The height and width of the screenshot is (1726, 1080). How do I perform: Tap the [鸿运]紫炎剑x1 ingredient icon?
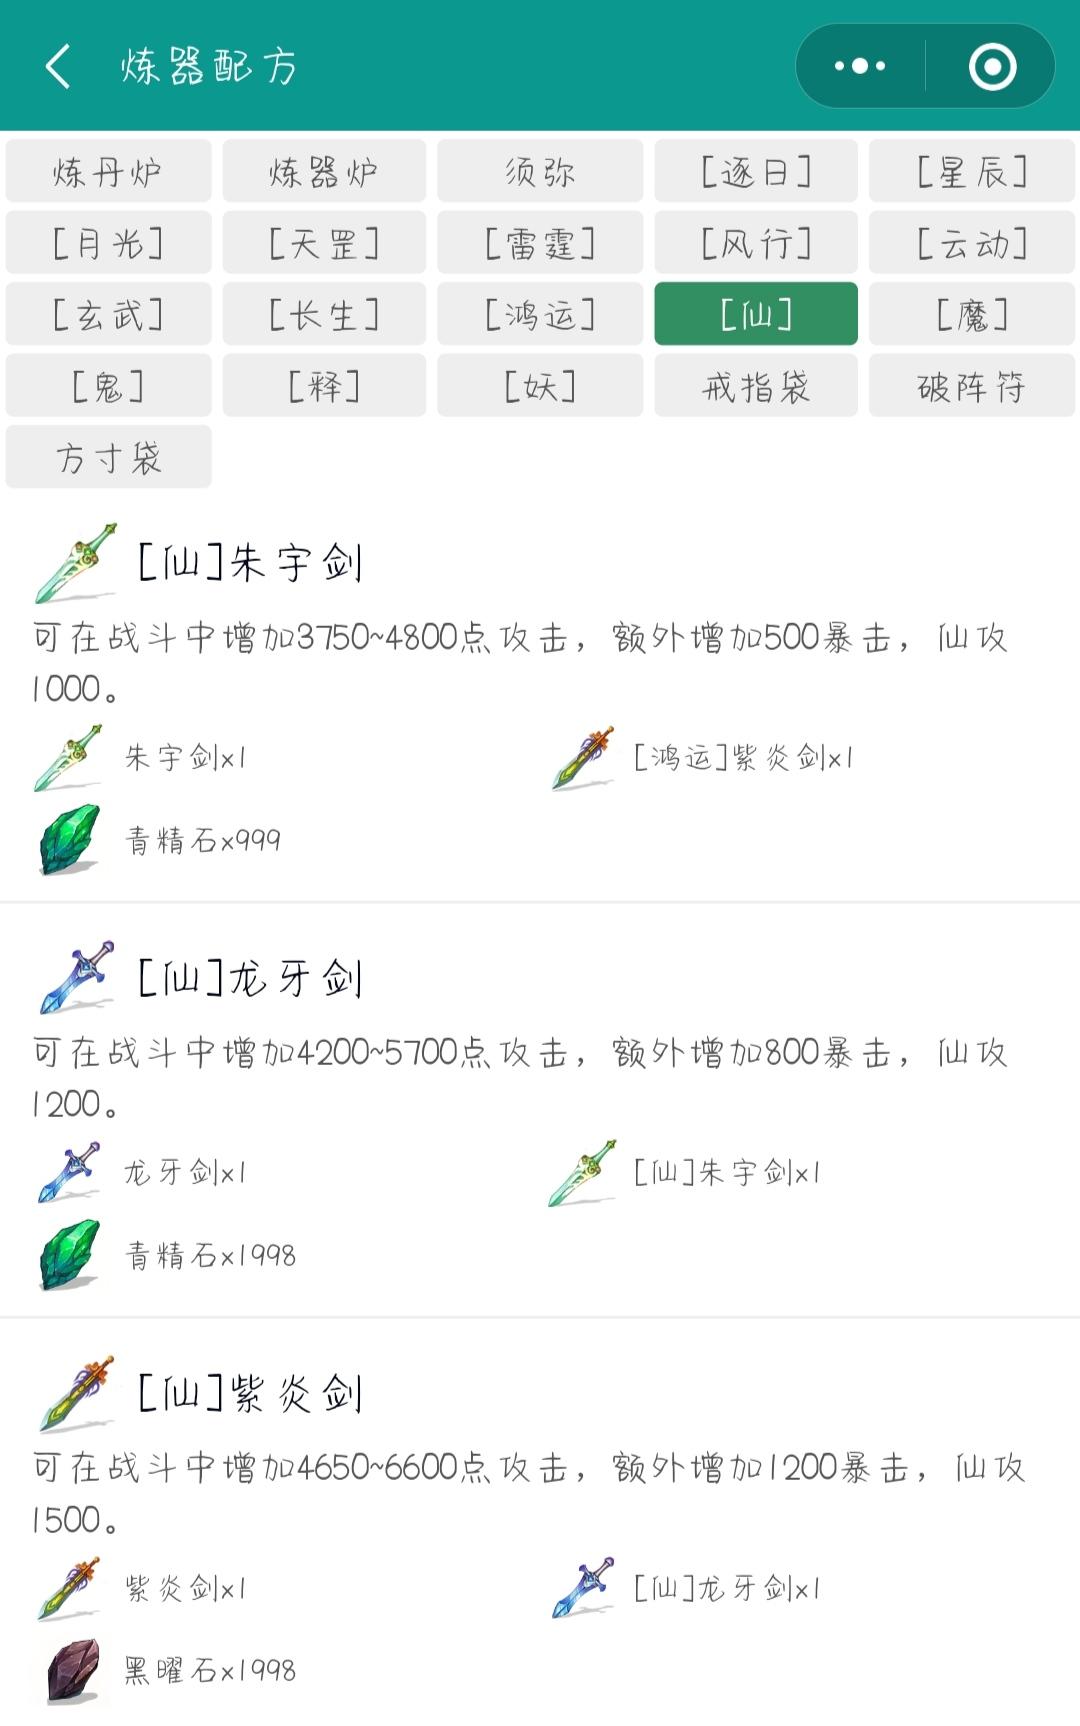coord(583,758)
